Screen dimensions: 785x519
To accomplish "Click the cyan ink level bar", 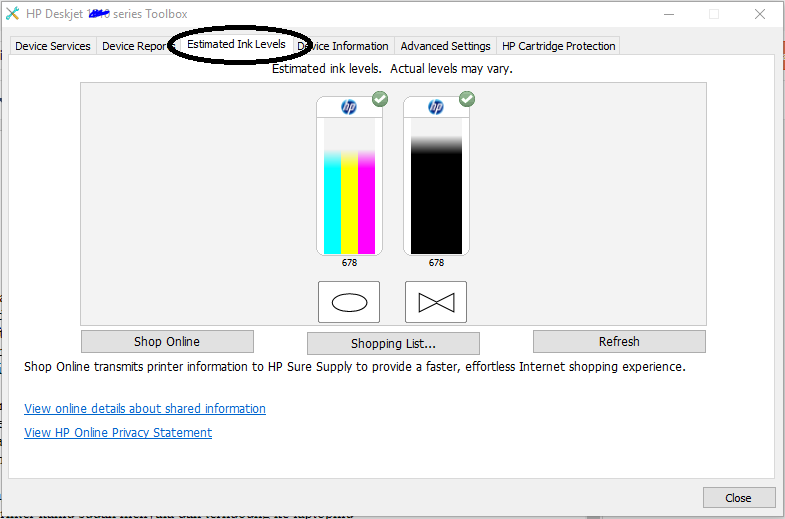I will [332, 203].
